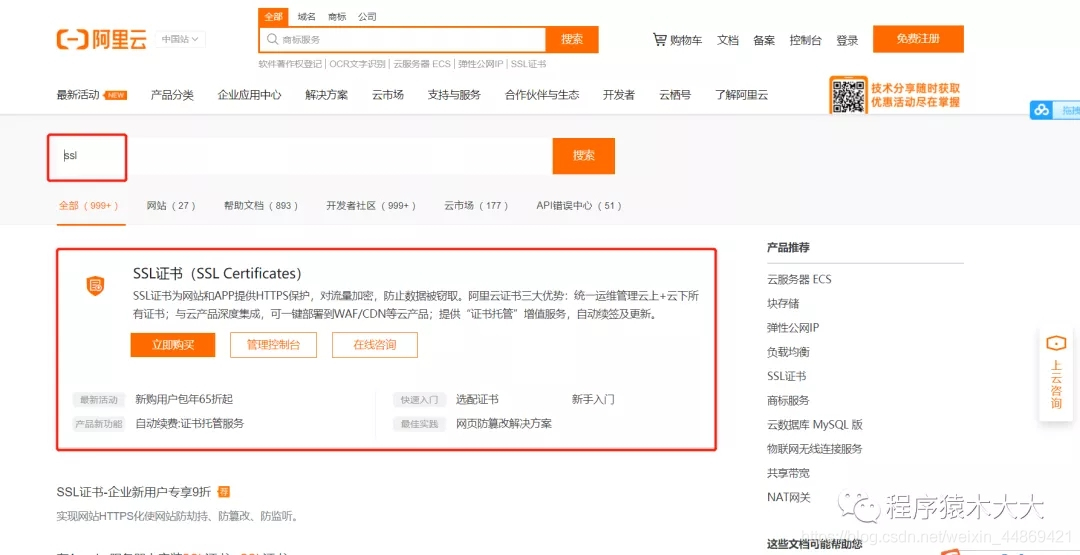Viewport: 1080px width, 555px height.
Task: Switch to the 云市场 (177) results tab
Action: 477,205
